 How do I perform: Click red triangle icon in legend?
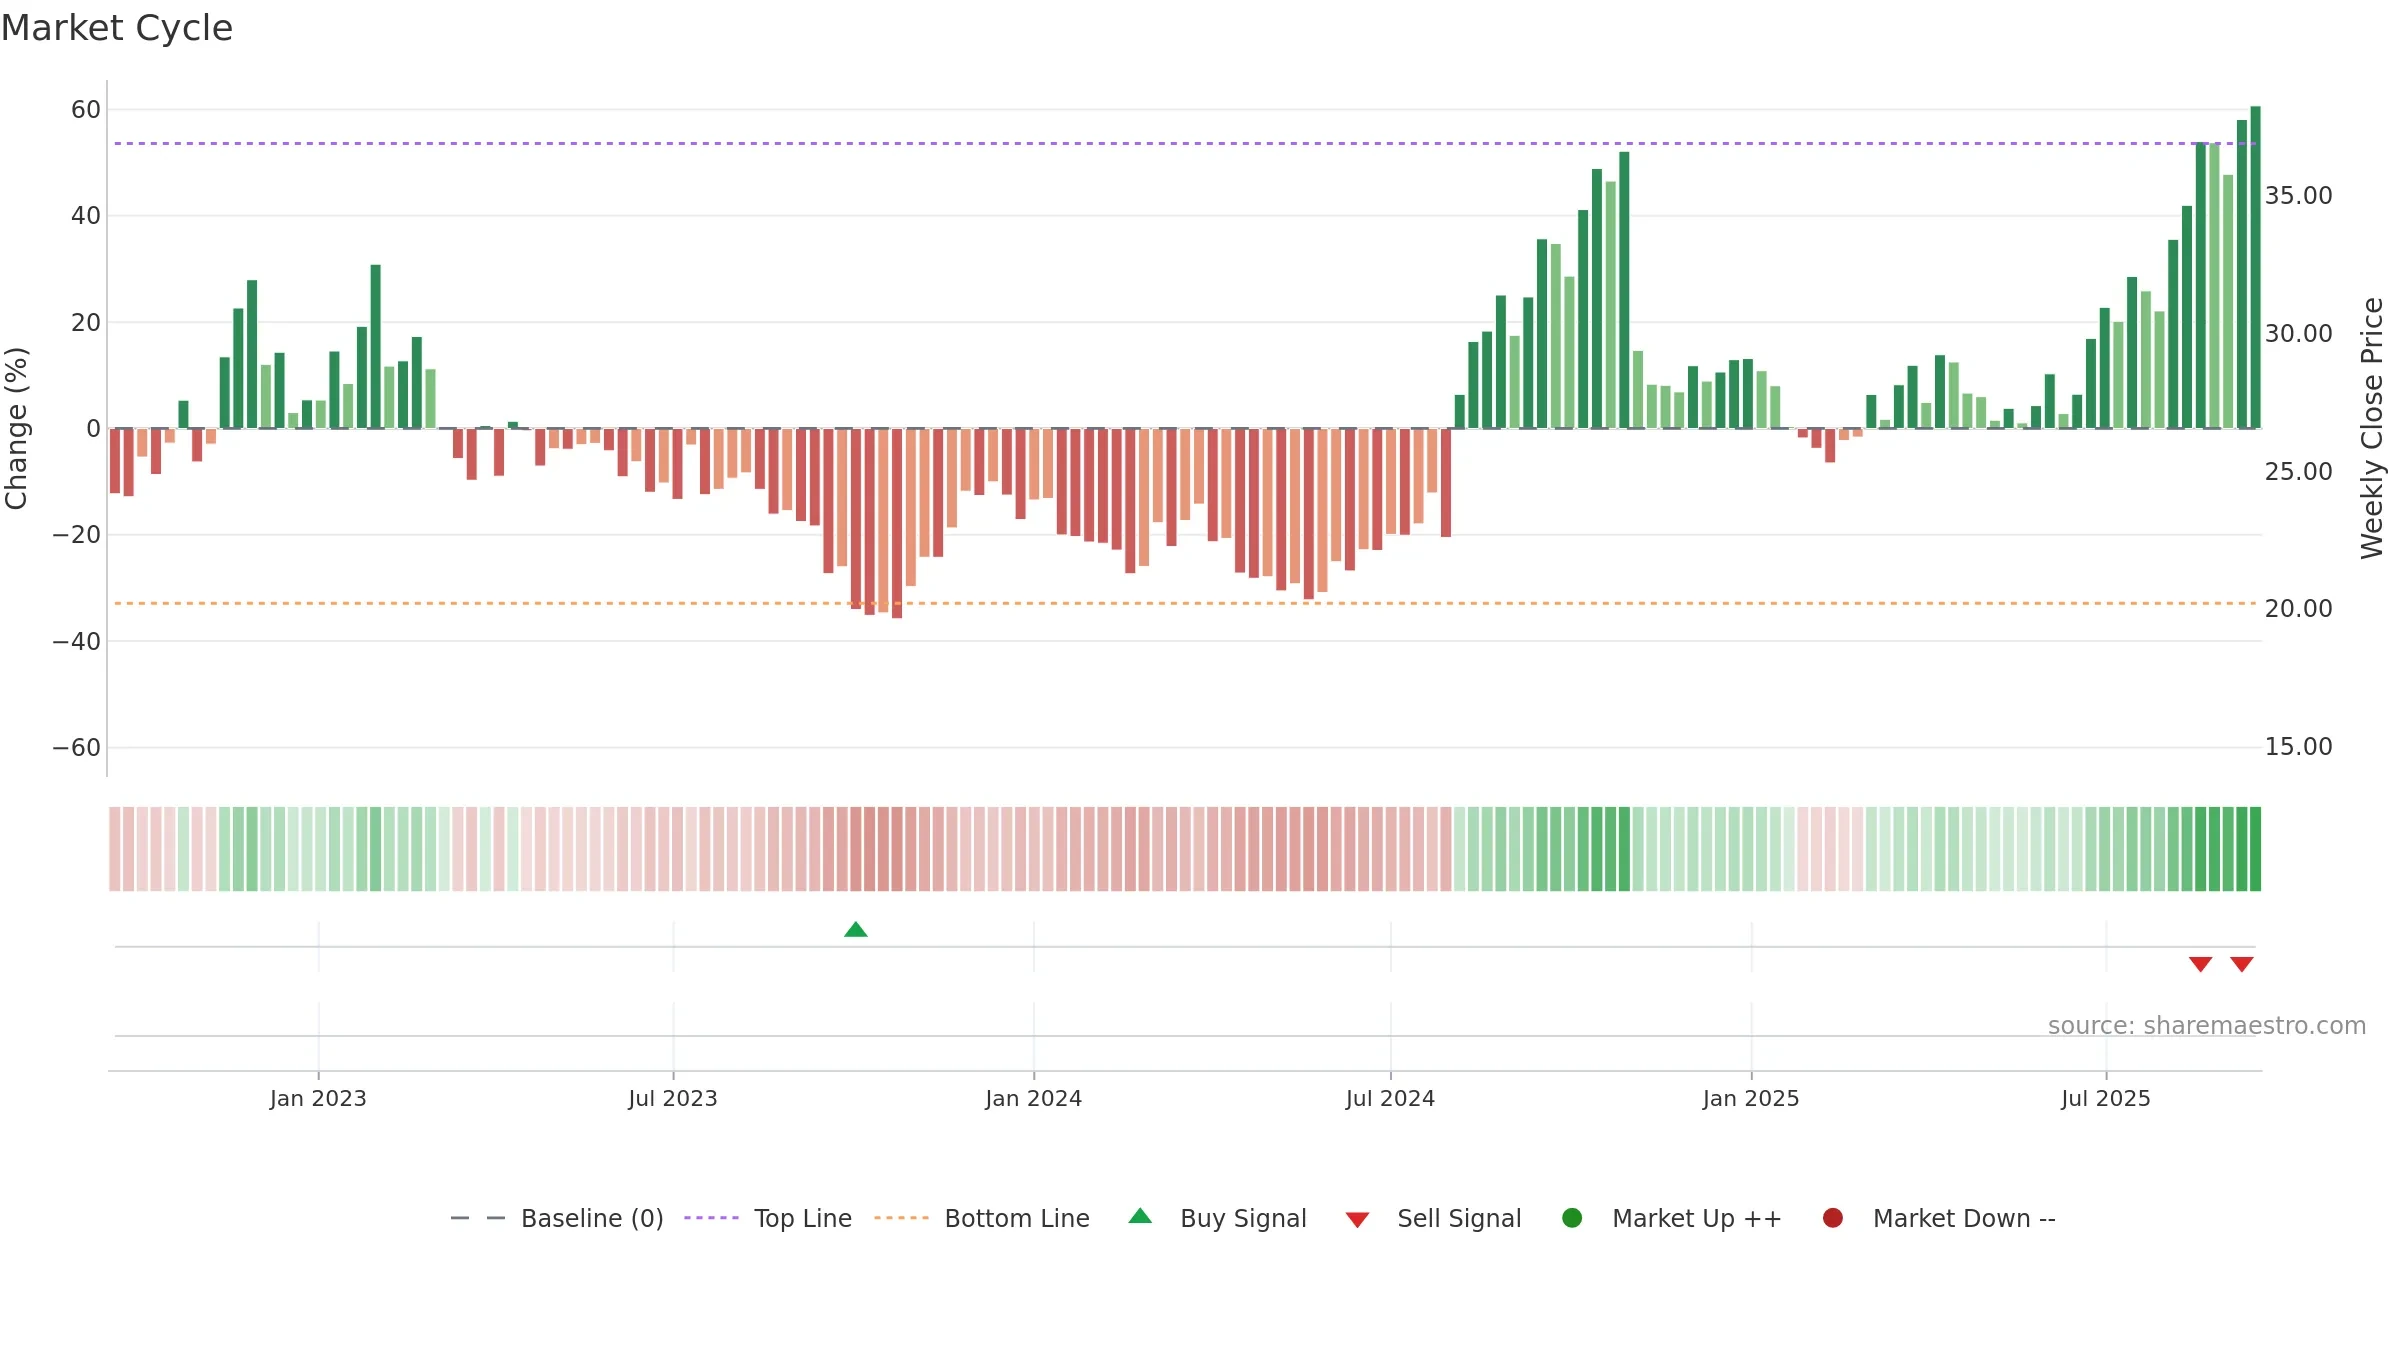coord(1357,1220)
